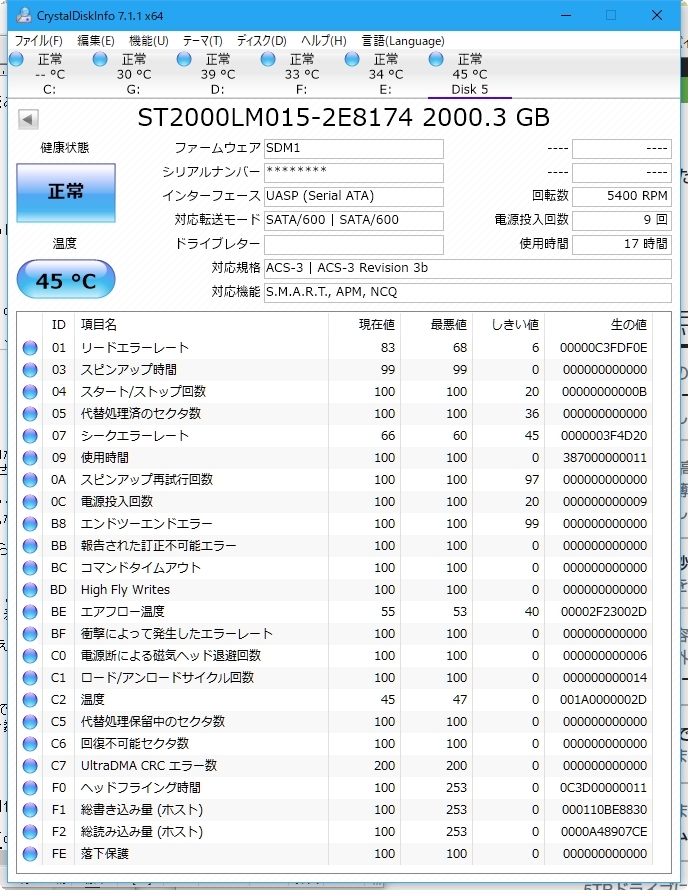Click status orb for BC コマンドタイムアウト
Viewport: 688px width, 890px height.
[x=30, y=568]
